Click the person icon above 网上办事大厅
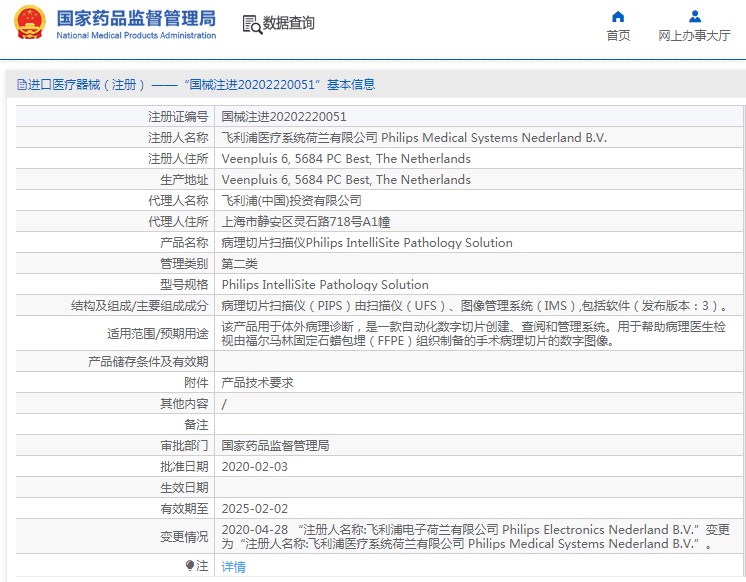746x582 pixels. (695, 16)
